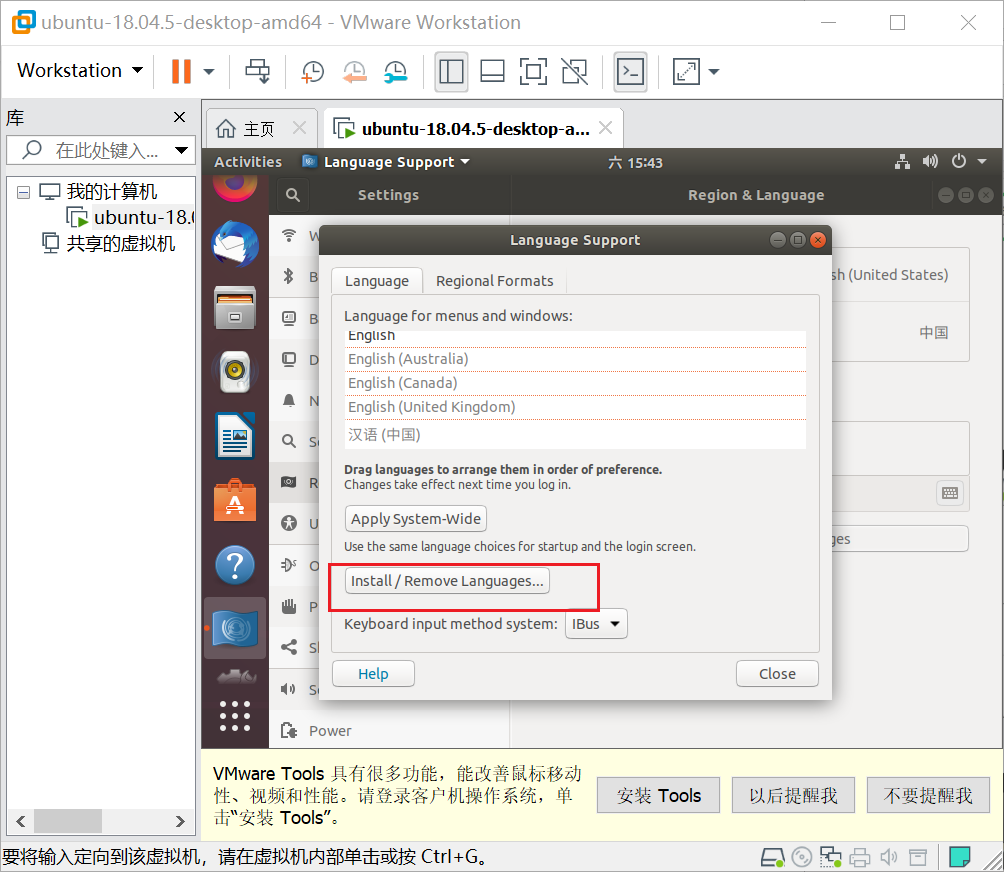
Task: Open the console view toolbar icon
Action: (x=630, y=71)
